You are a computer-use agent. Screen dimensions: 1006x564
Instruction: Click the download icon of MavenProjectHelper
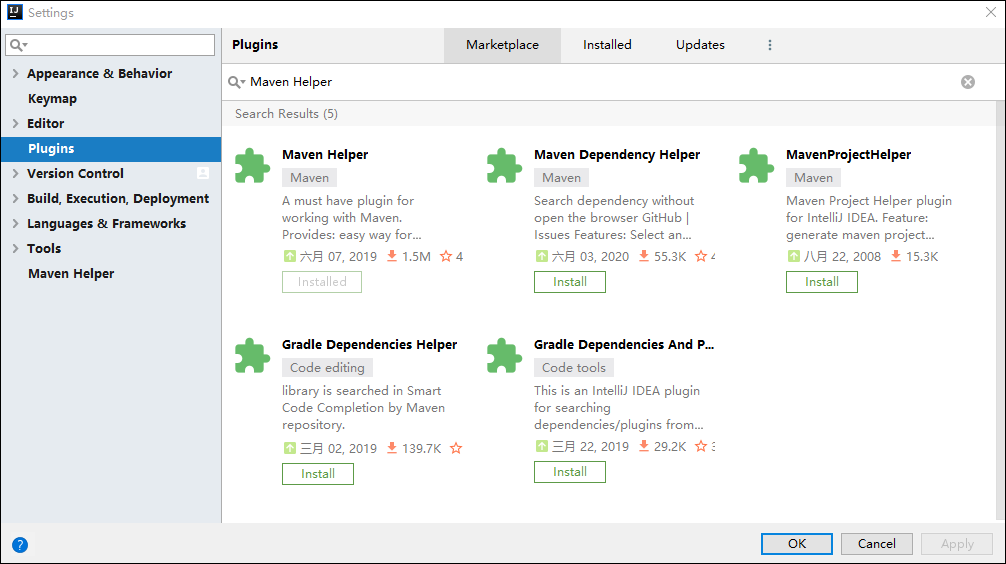[896, 256]
